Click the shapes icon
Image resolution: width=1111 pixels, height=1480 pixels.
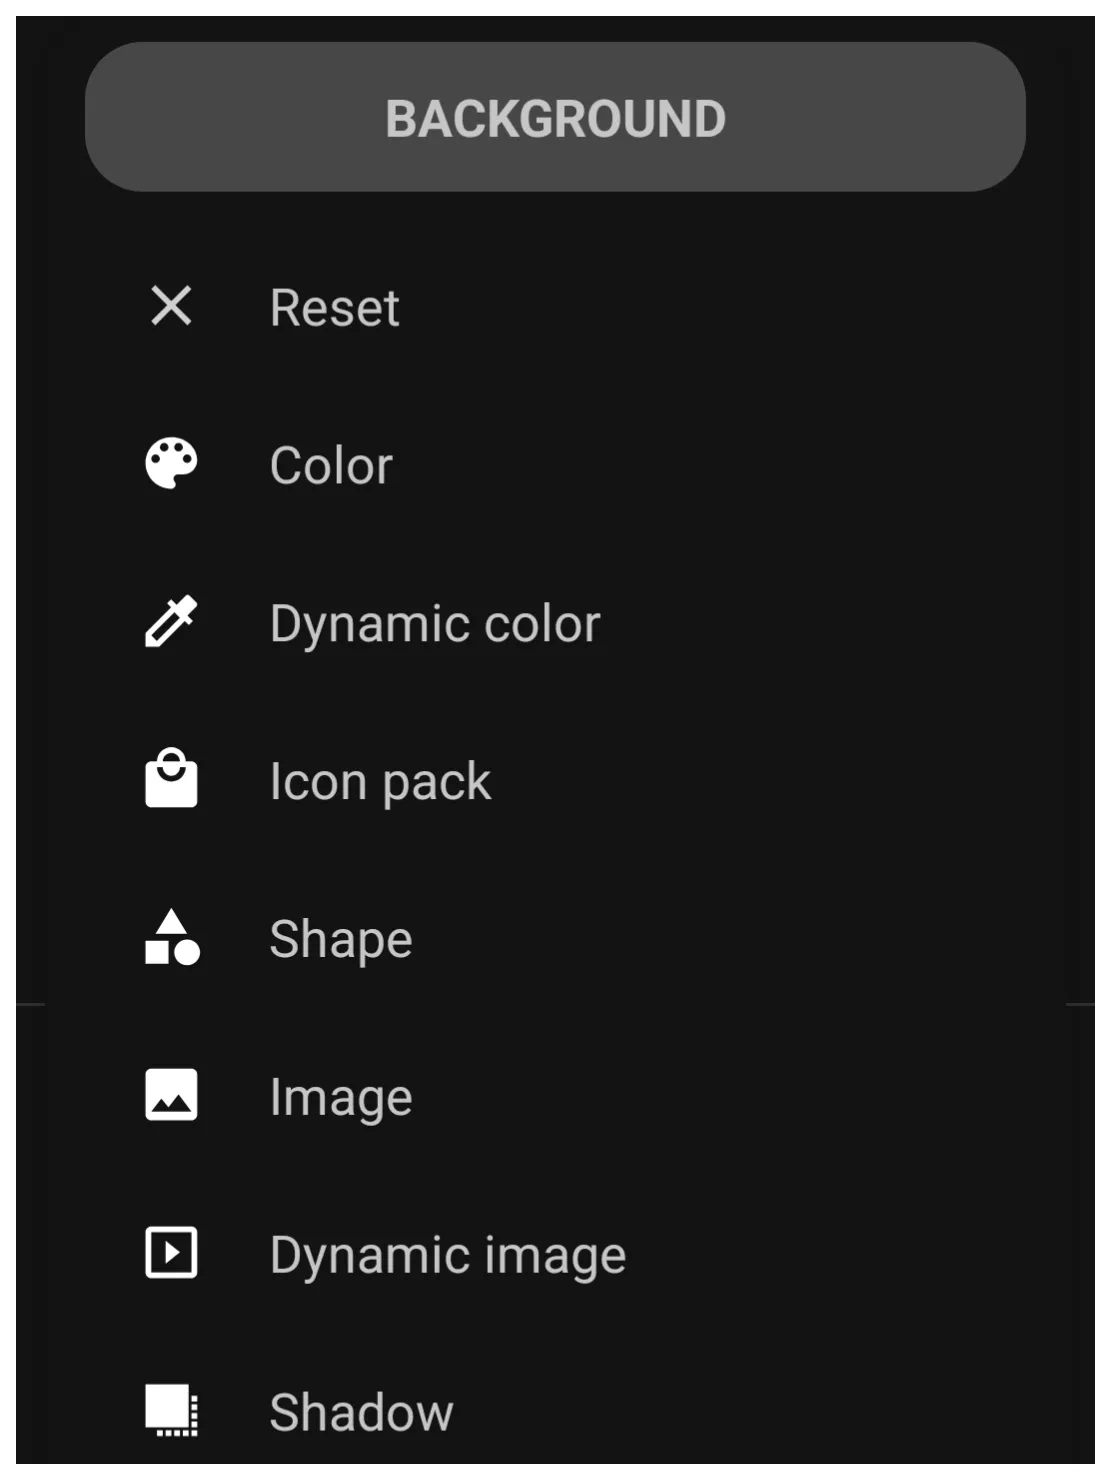coord(171,937)
